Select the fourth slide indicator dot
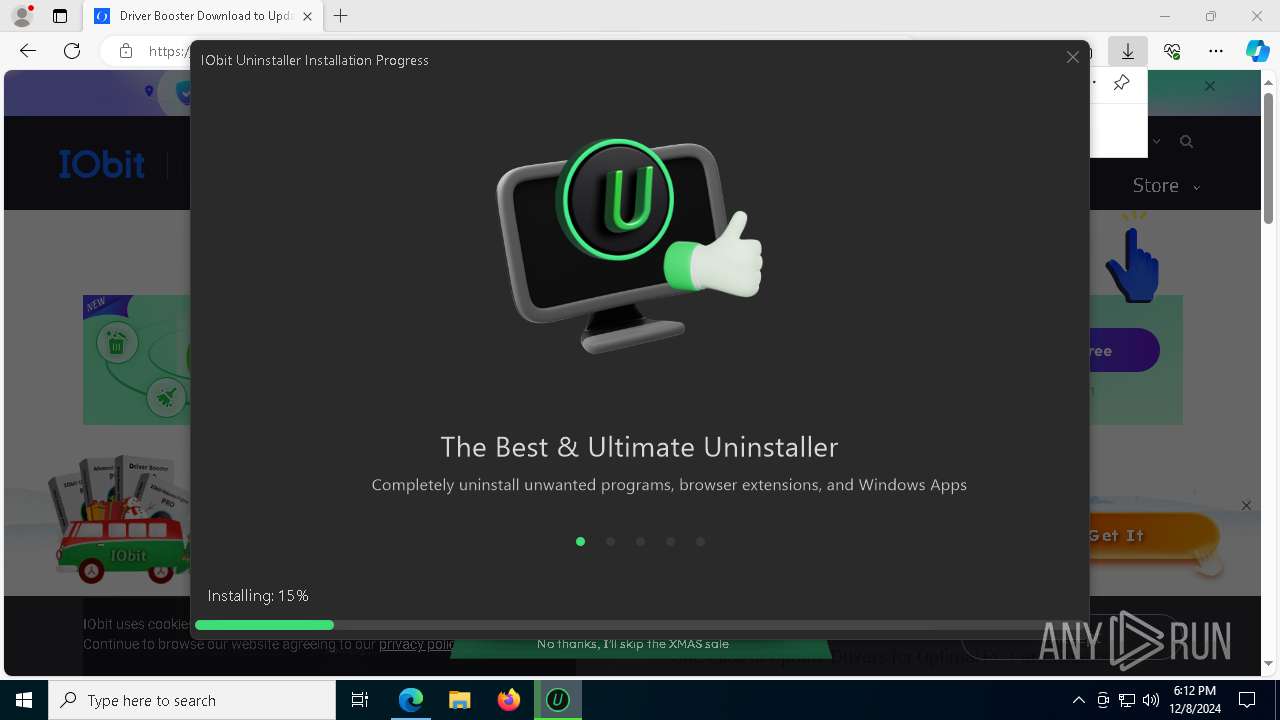1280x720 pixels. point(670,542)
